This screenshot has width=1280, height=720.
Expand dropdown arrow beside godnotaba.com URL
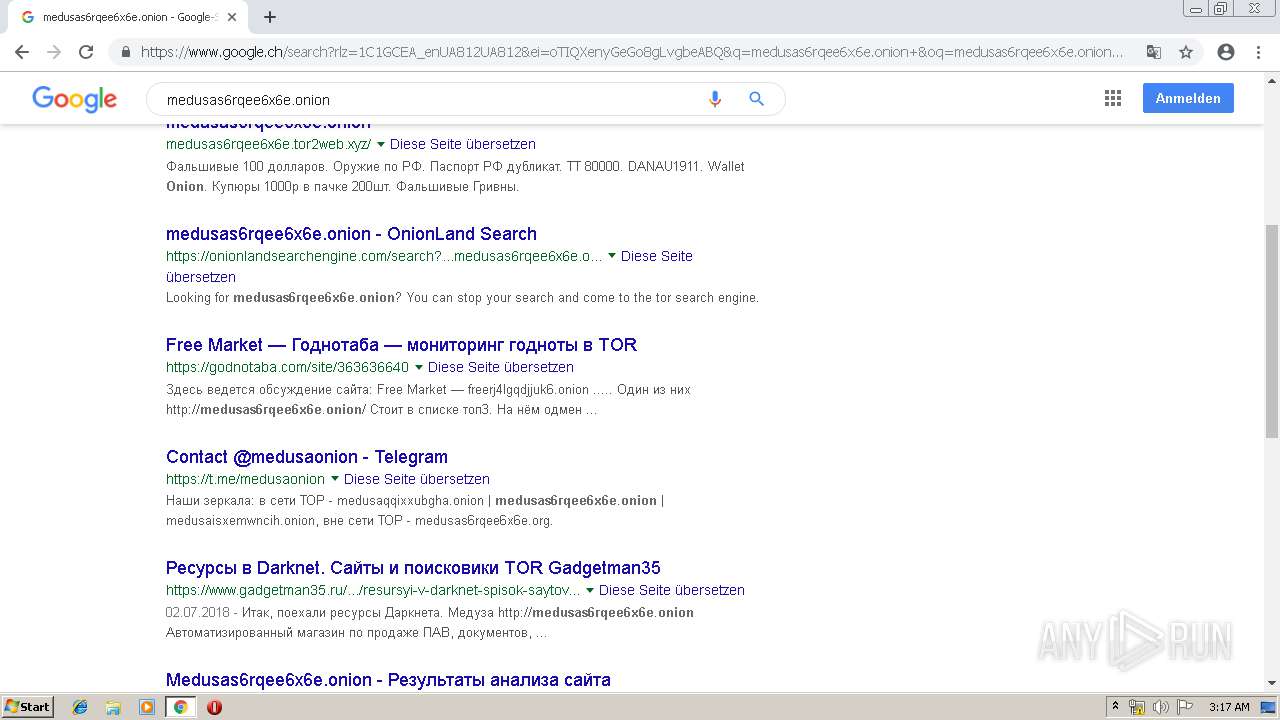(419, 367)
